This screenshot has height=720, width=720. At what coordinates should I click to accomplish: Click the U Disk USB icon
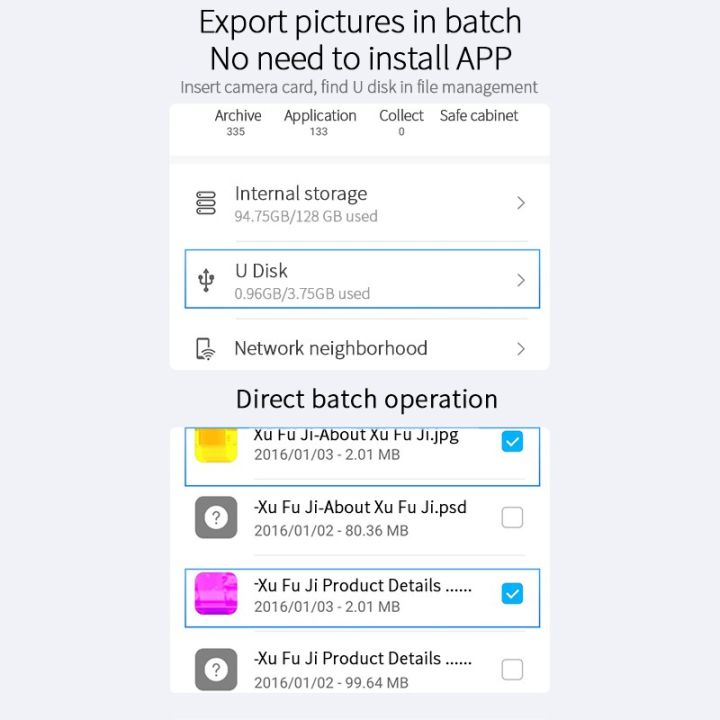point(206,281)
